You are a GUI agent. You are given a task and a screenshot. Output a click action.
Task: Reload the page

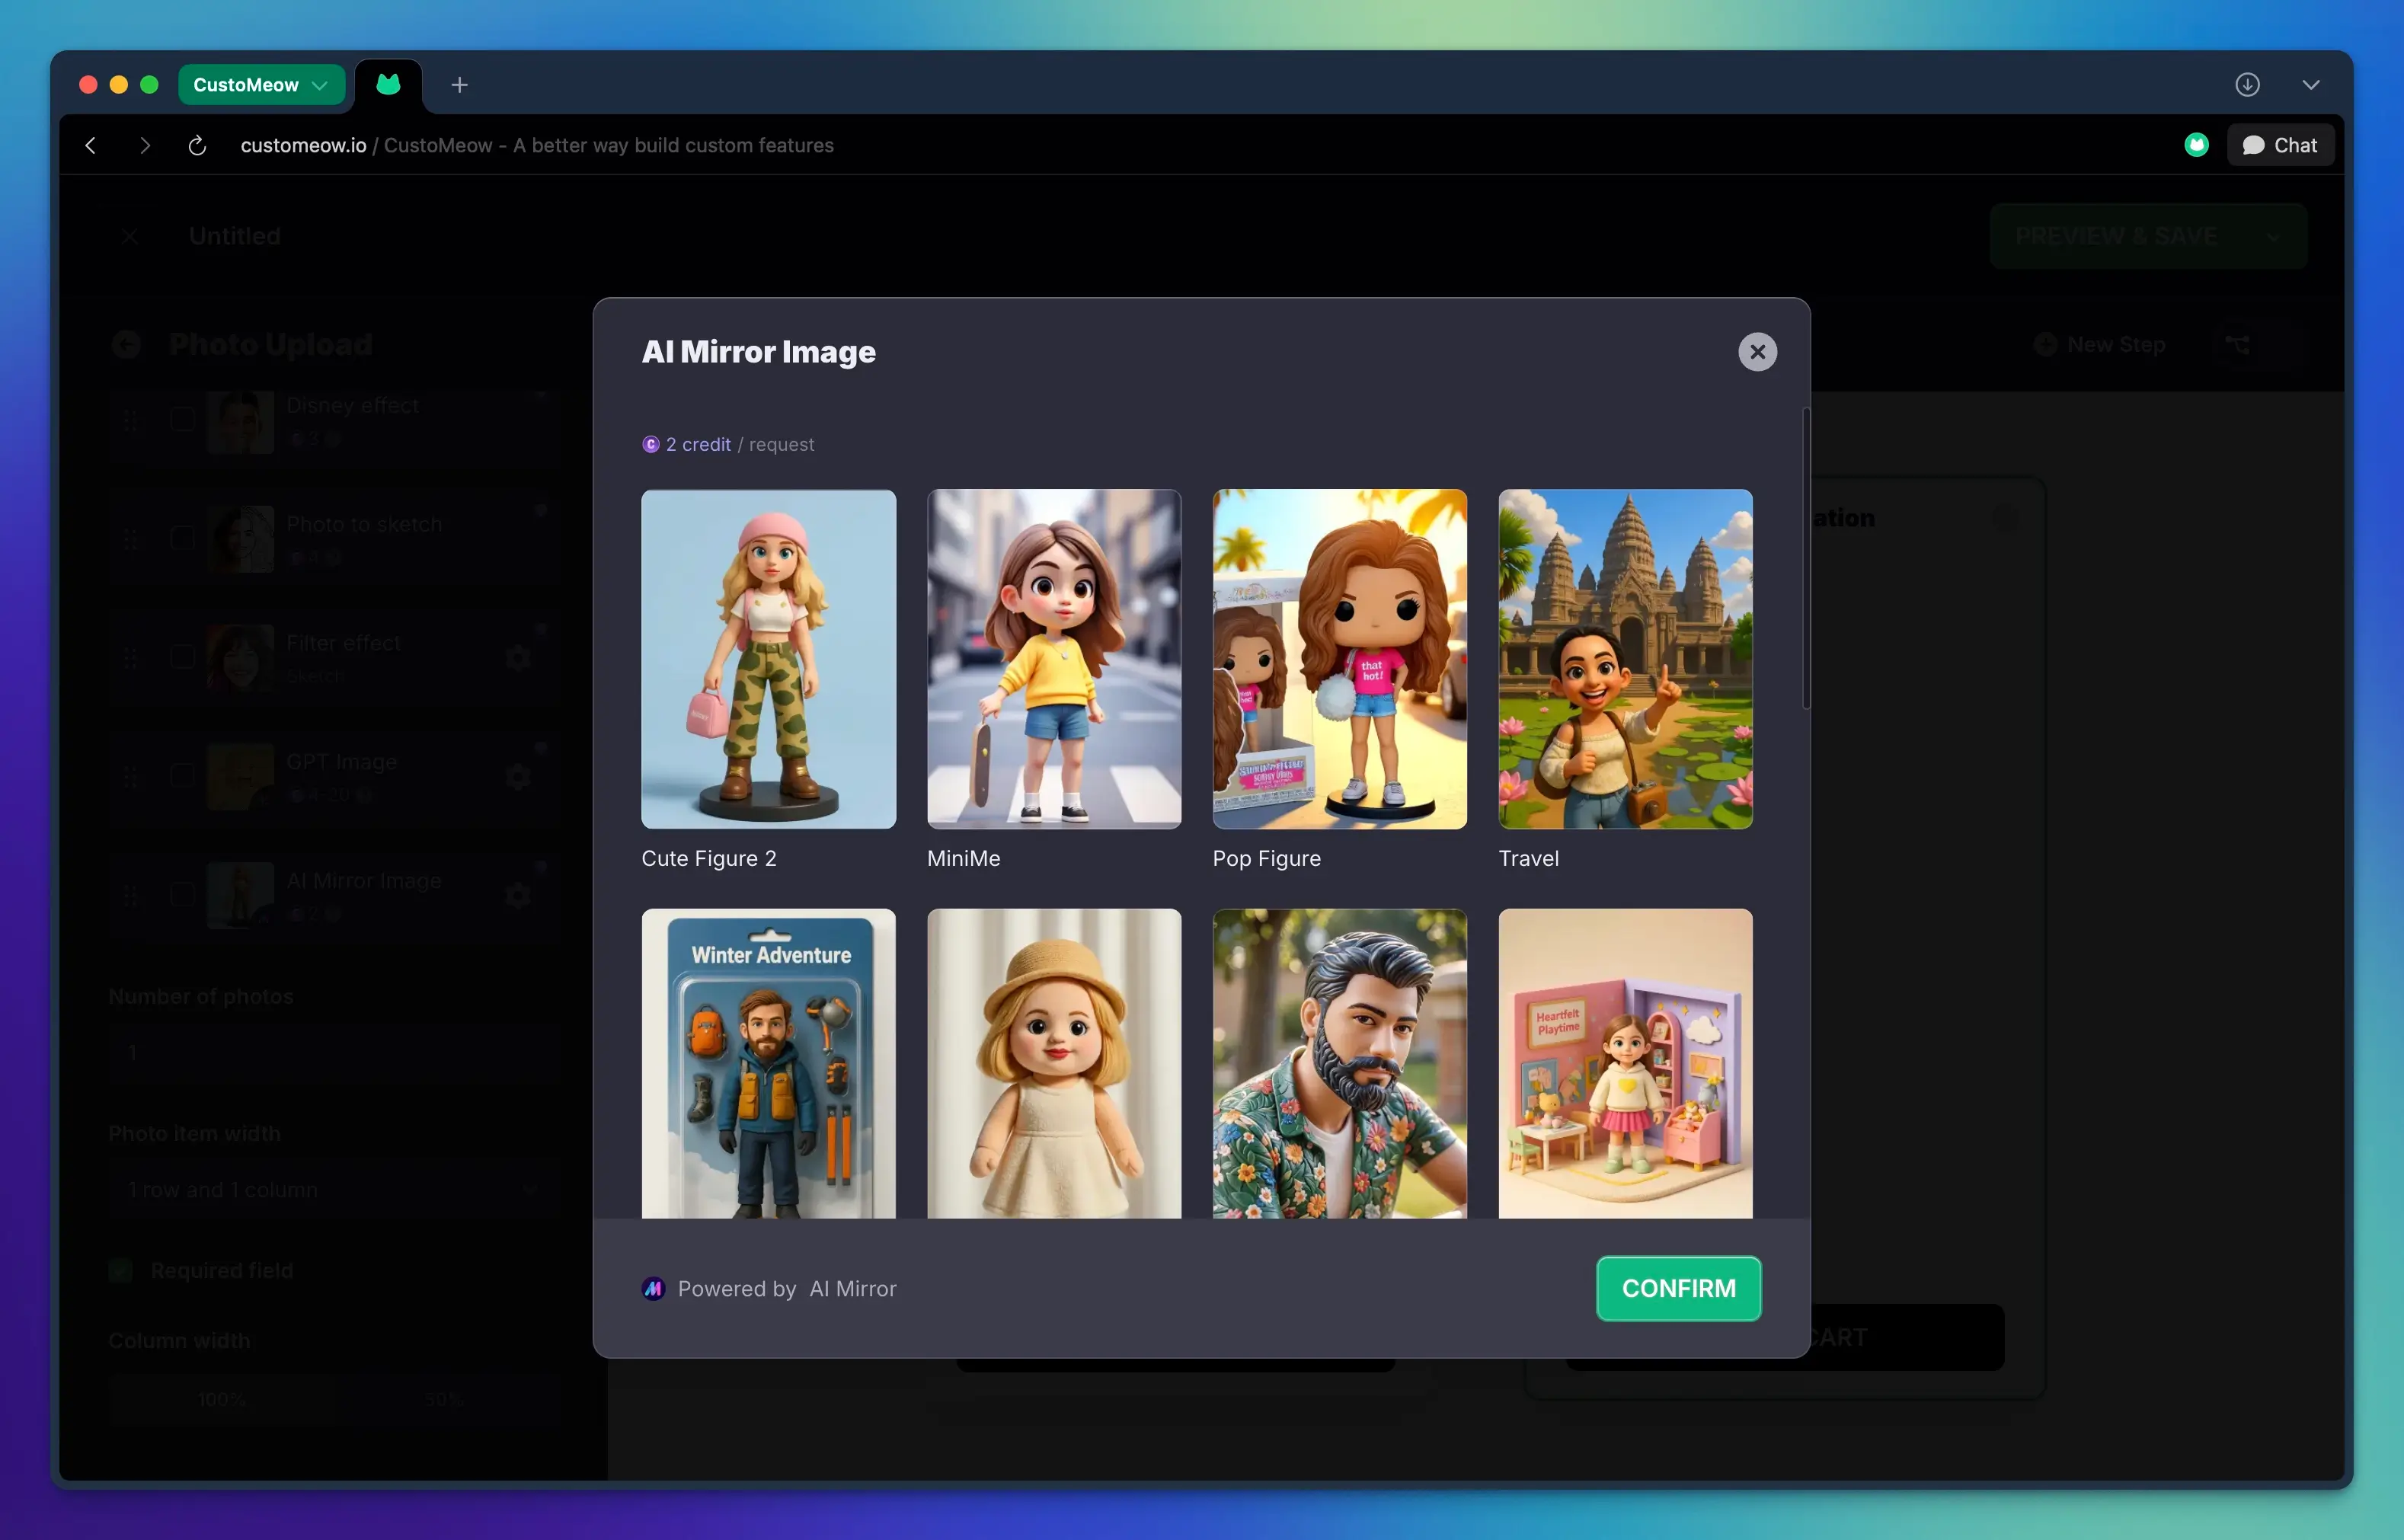[x=197, y=145]
